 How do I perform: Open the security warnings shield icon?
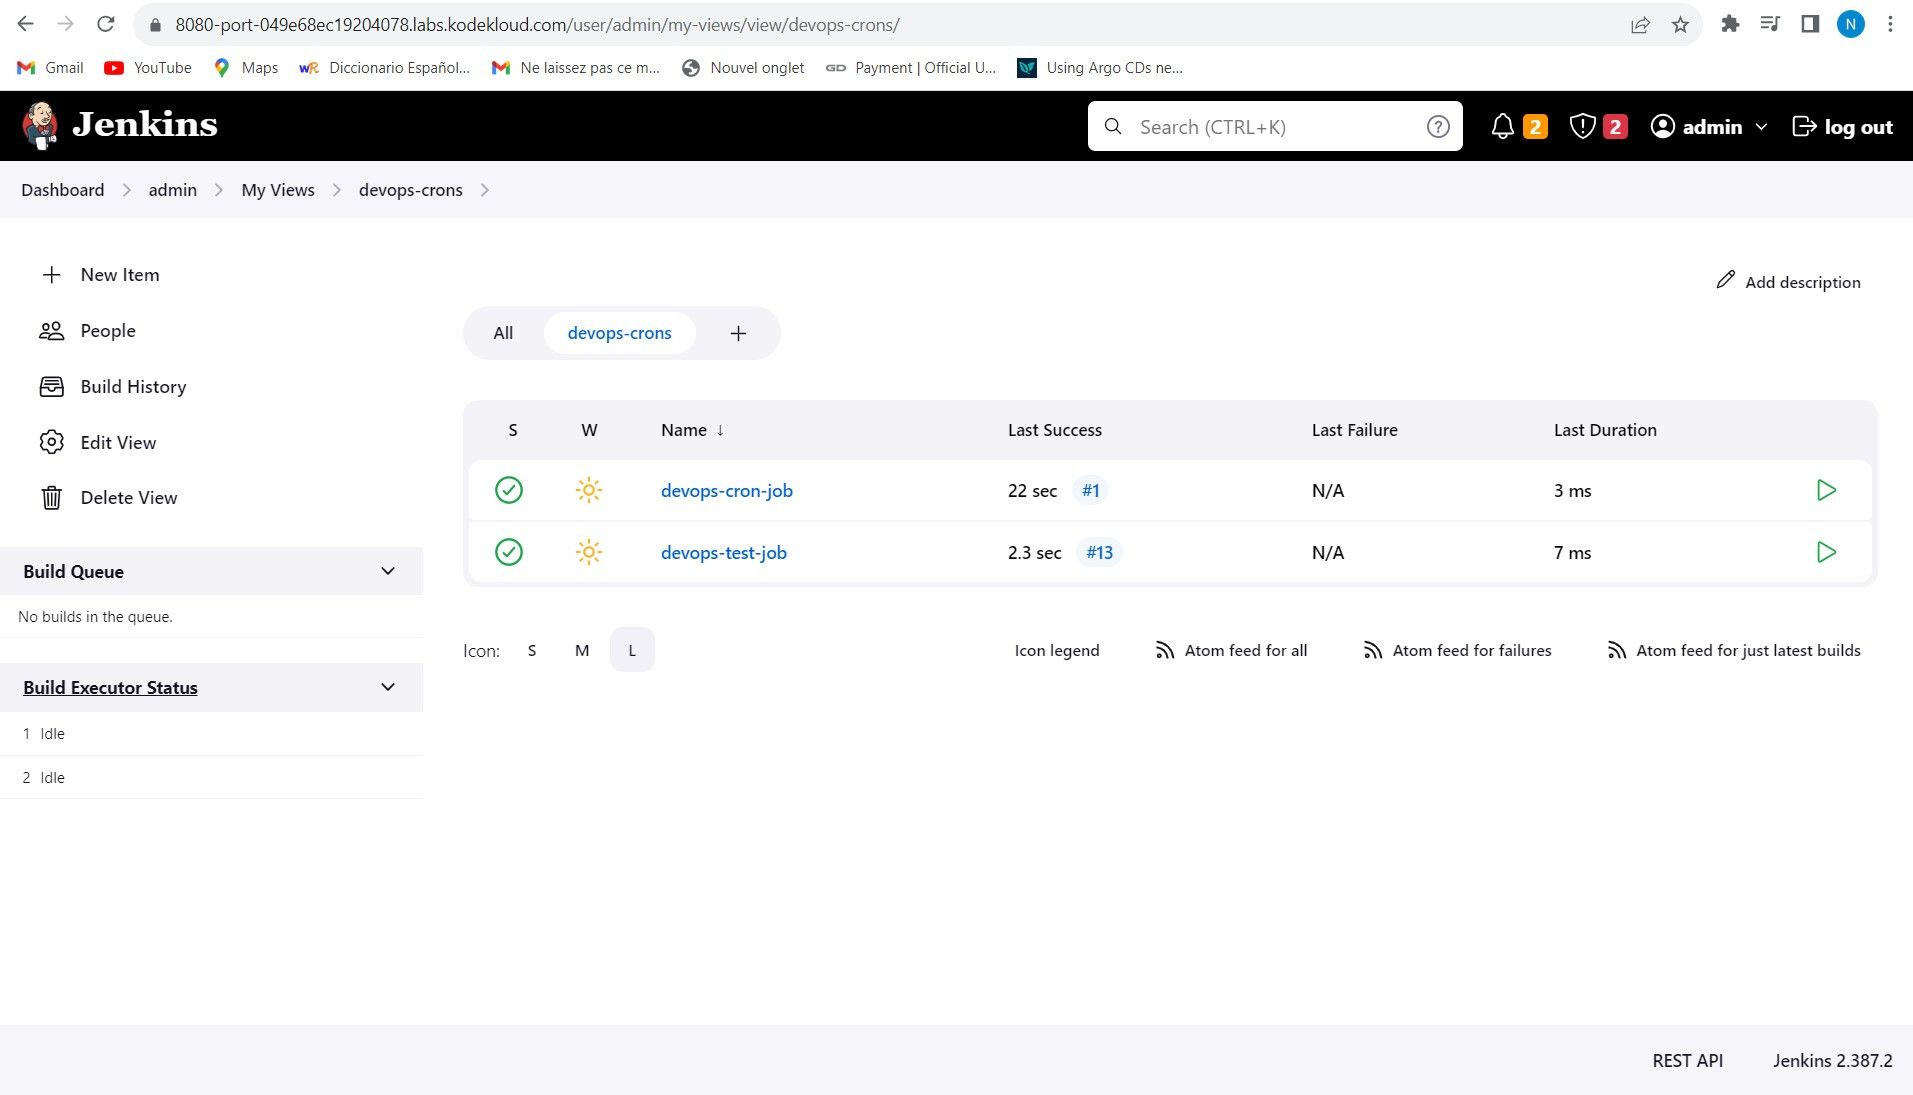coord(1582,127)
